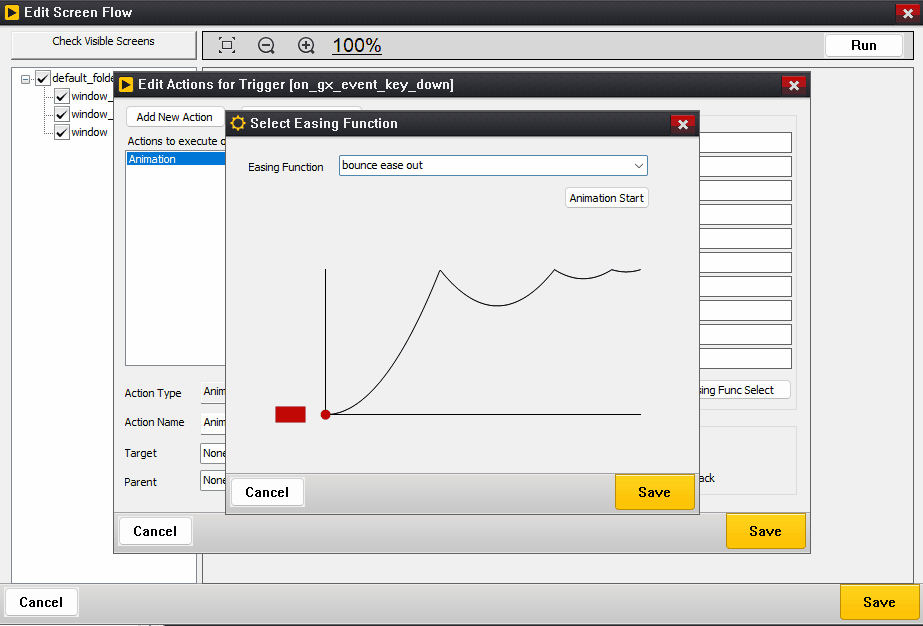This screenshot has width=923, height=626.
Task: Click the Easing Func Select button
Action: point(744,390)
